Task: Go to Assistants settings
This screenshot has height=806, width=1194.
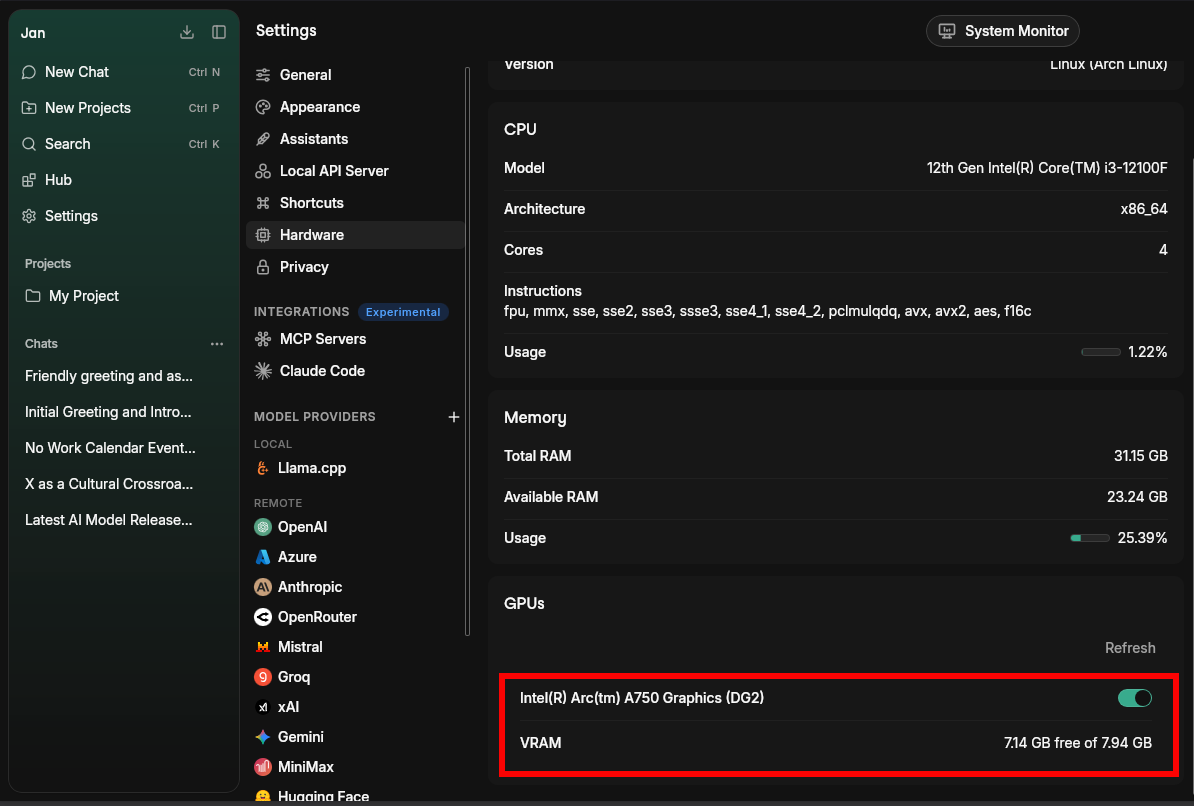Action: [355, 139]
